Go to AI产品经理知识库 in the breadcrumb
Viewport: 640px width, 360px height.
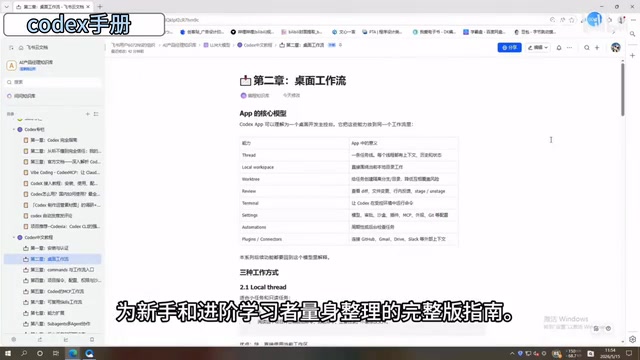click(x=180, y=45)
